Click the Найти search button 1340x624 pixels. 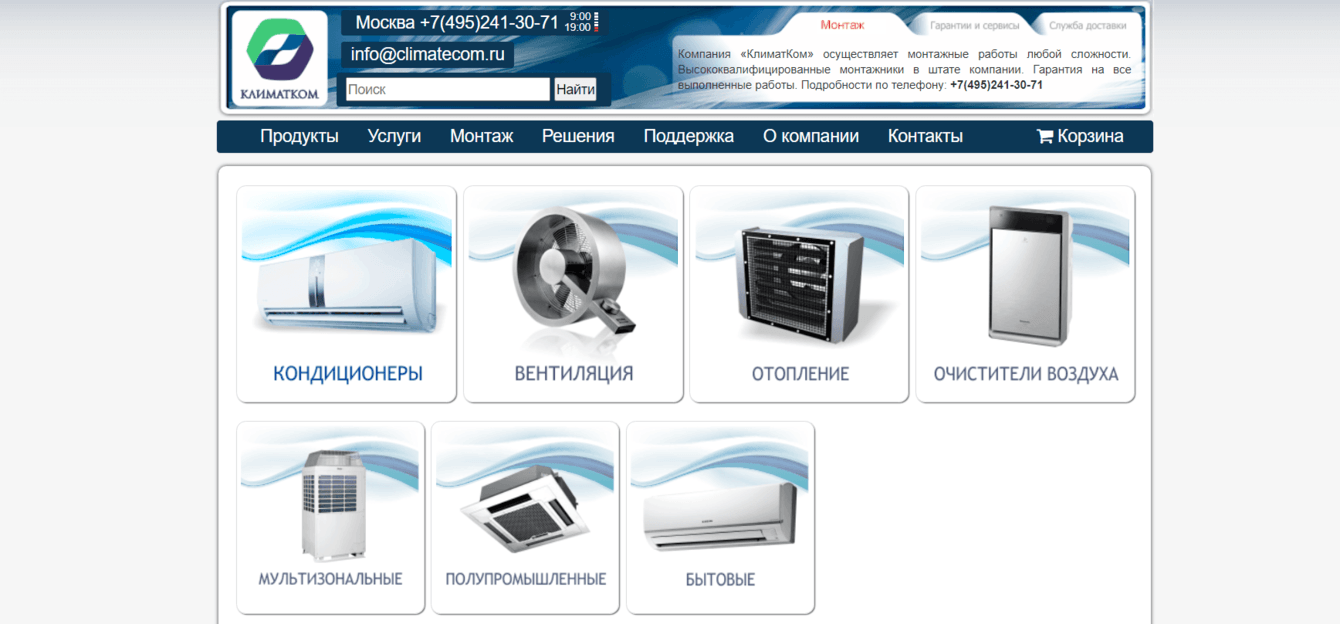[x=575, y=89]
